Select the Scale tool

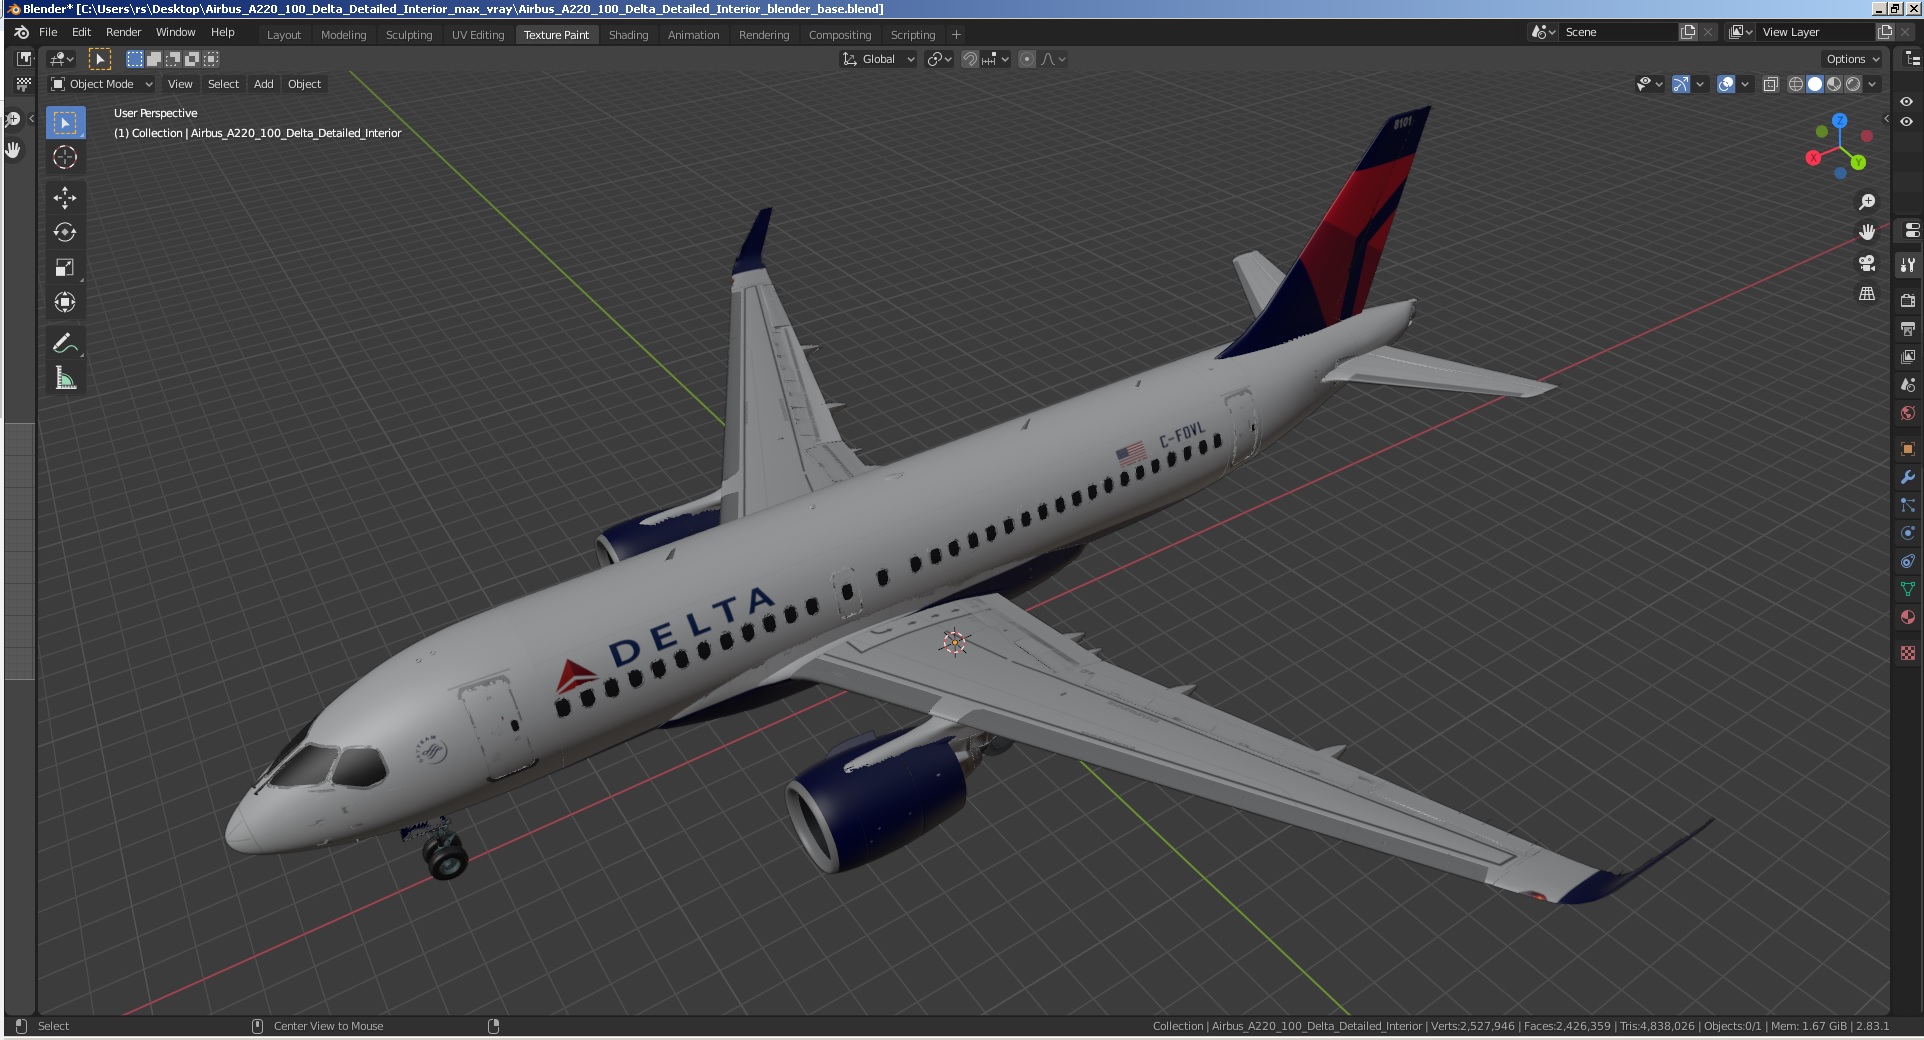(65, 267)
